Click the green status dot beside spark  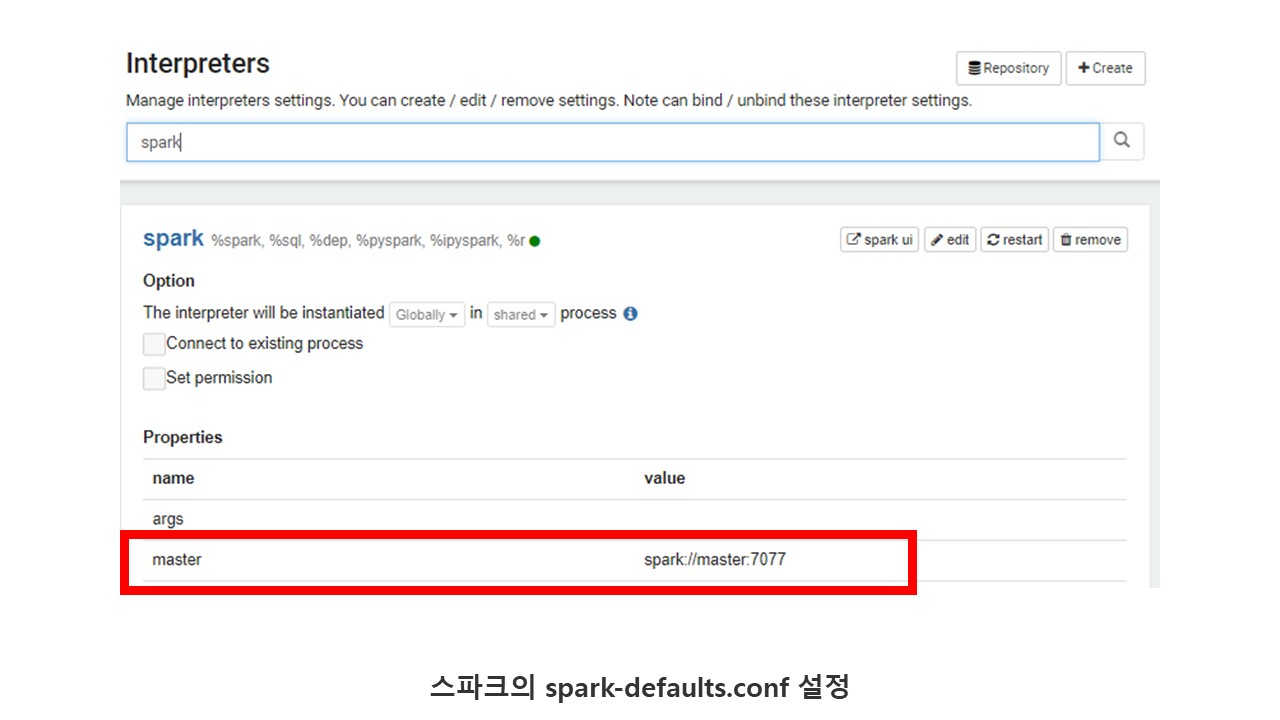click(535, 241)
